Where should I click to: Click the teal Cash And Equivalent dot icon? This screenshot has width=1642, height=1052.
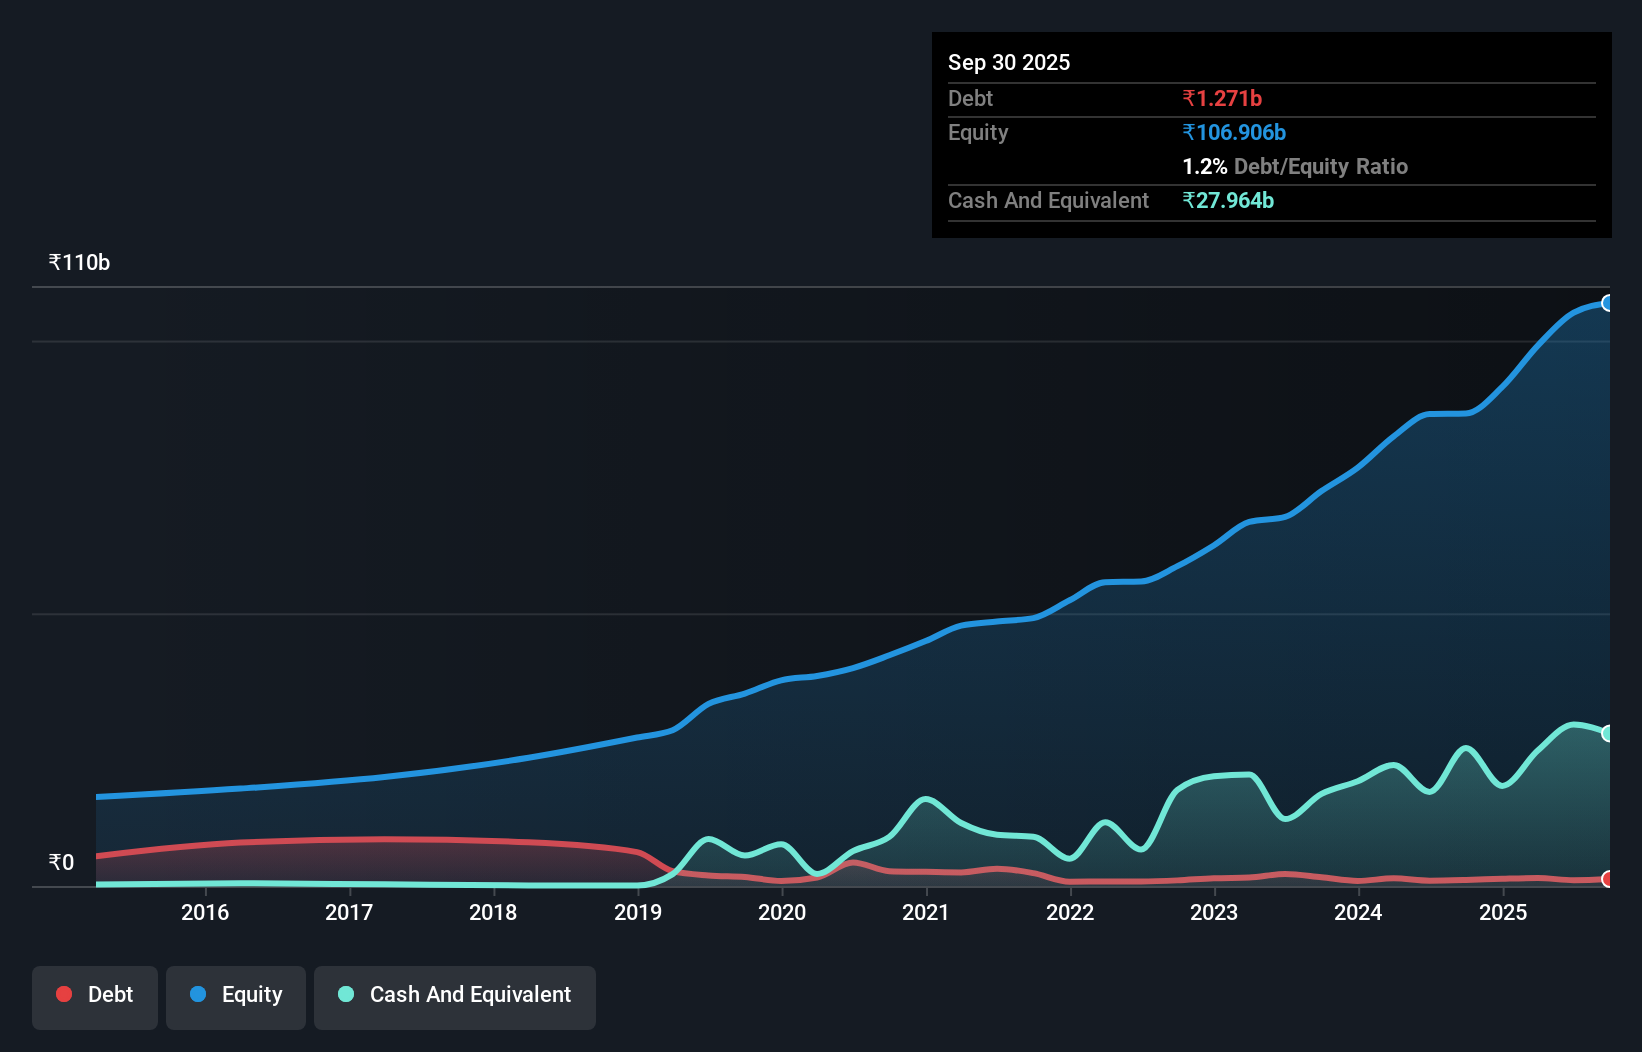point(344,994)
